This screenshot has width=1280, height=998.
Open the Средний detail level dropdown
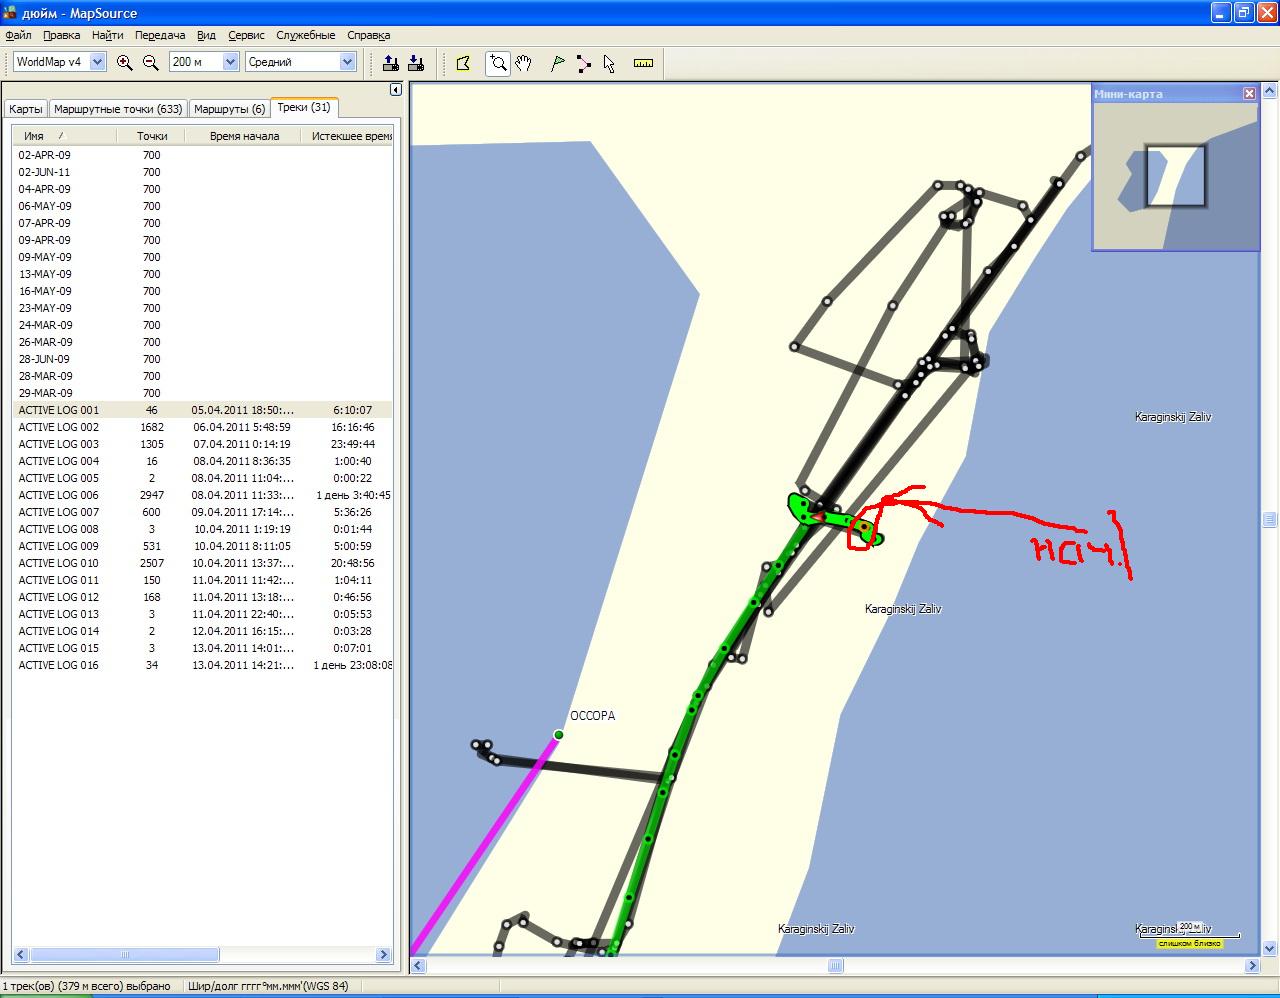coord(347,62)
